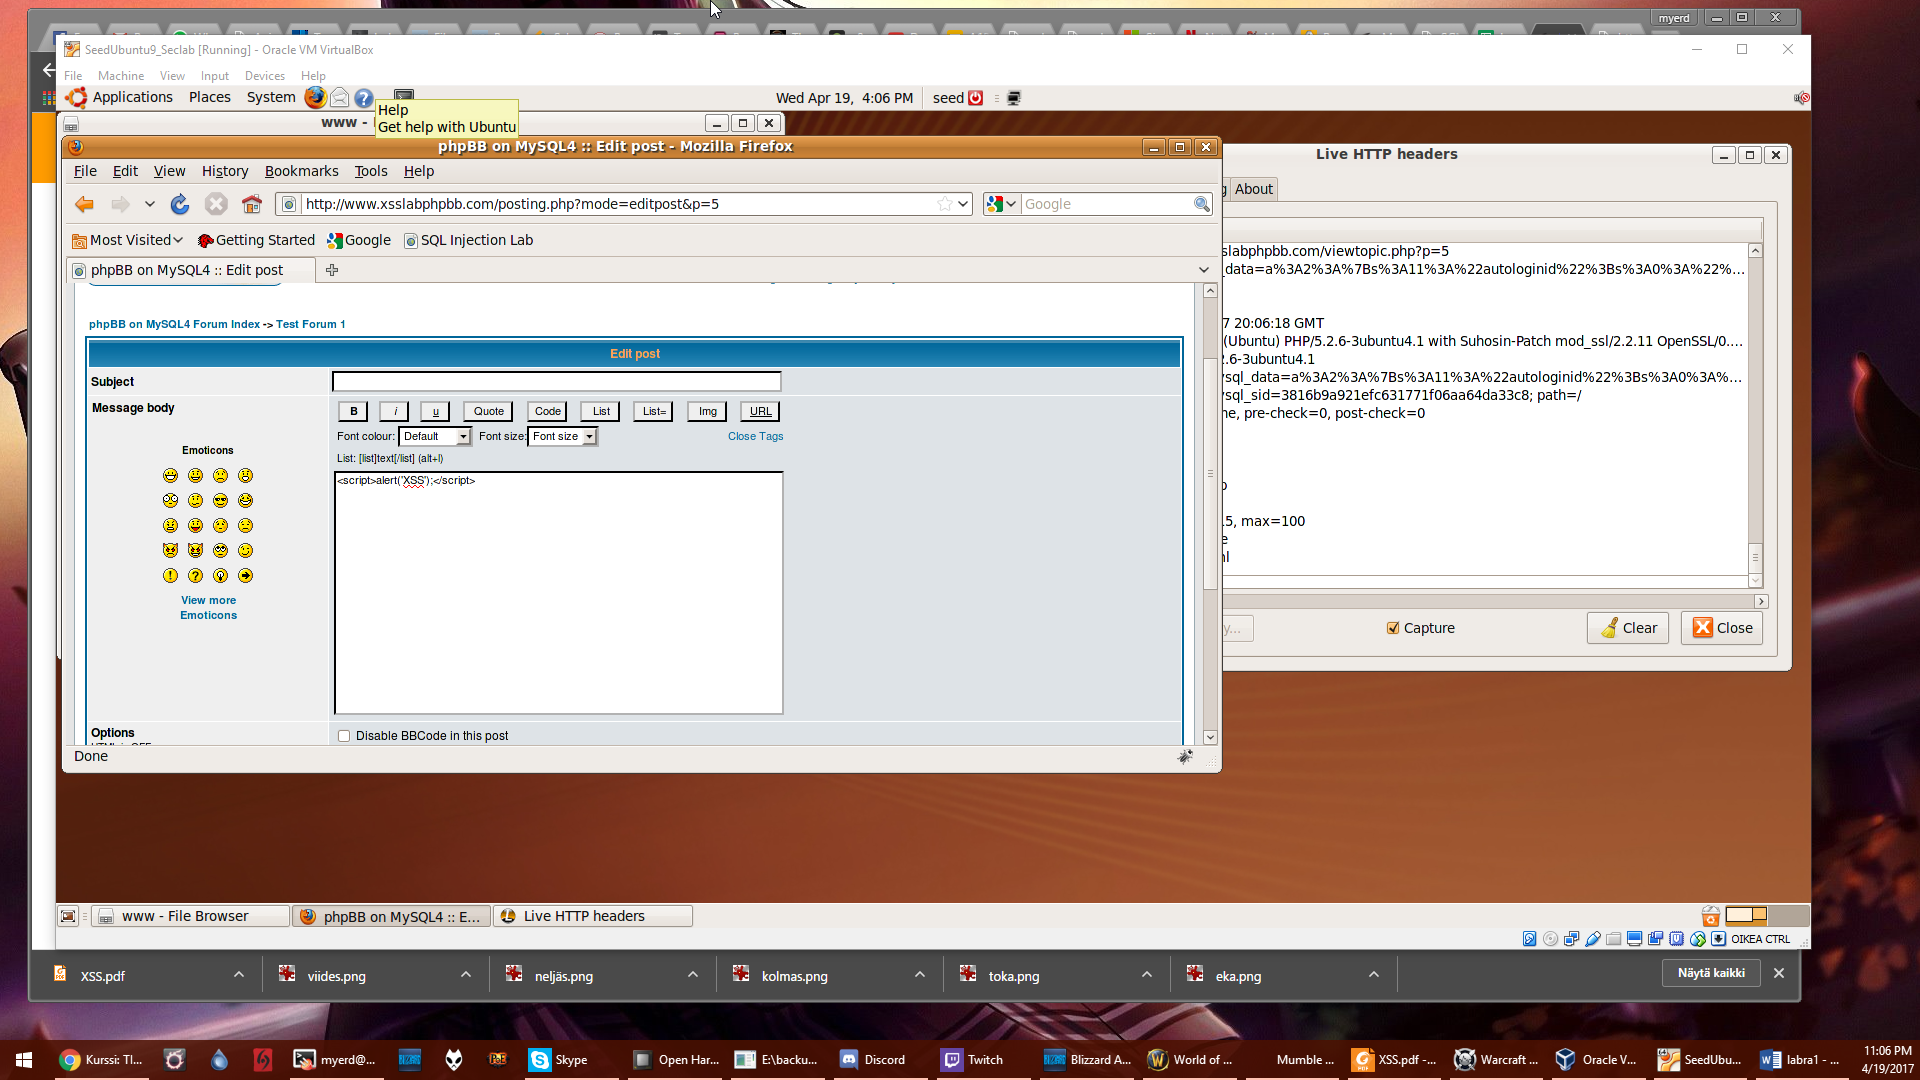Open Windows Start menu
The height and width of the screenshot is (1080, 1920).
pyautogui.click(x=24, y=1060)
